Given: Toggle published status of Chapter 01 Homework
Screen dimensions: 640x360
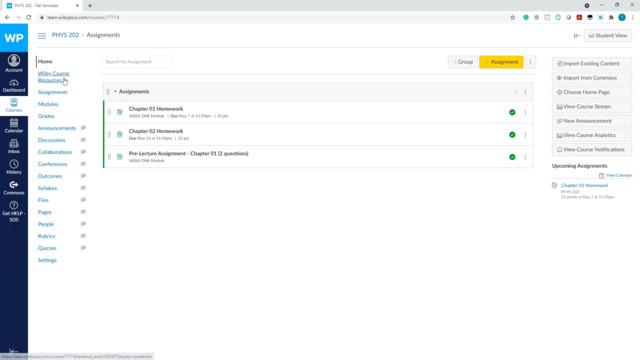Looking at the screenshot, I should coord(512,112).
